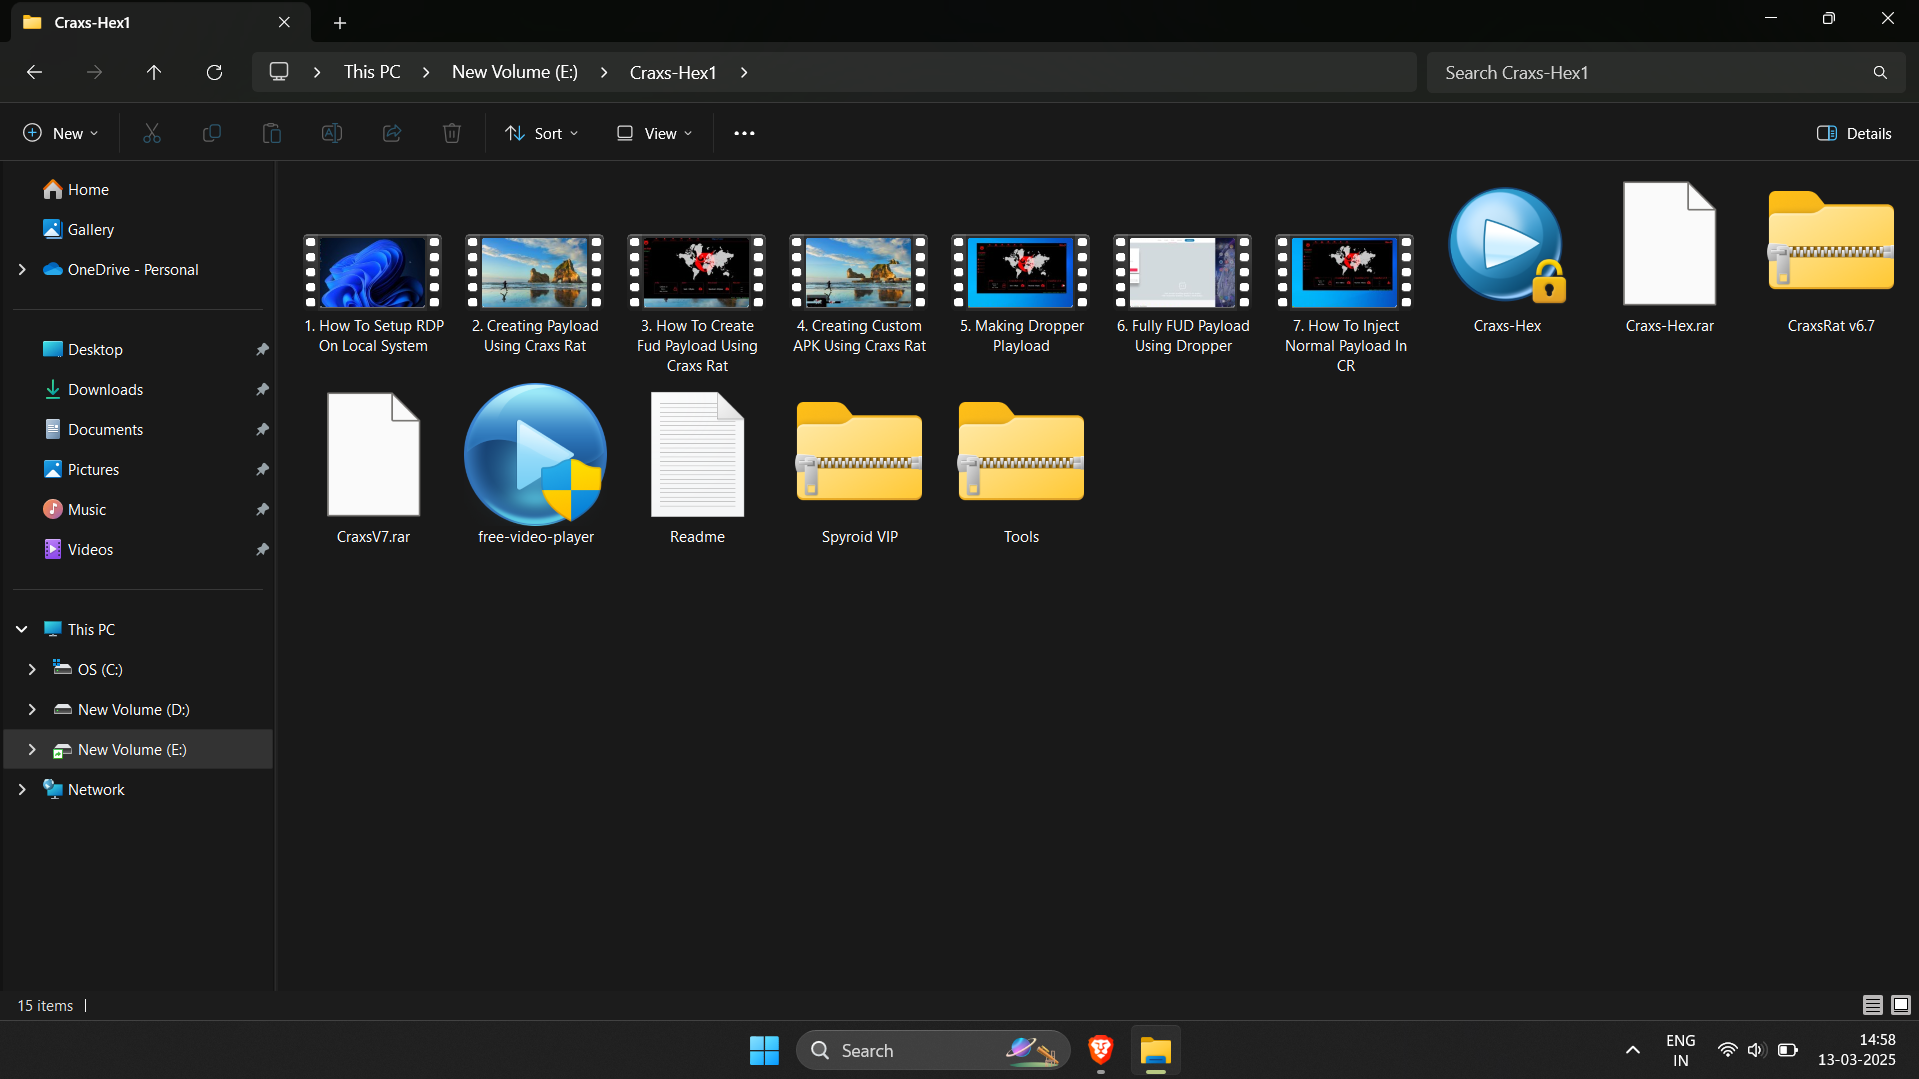Select the CraxsRat v6.7 zipped folder

tap(1831, 260)
